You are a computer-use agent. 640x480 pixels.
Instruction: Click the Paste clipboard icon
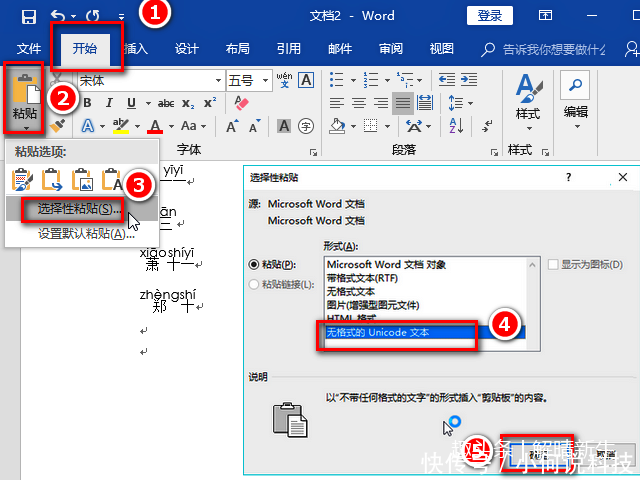25,88
